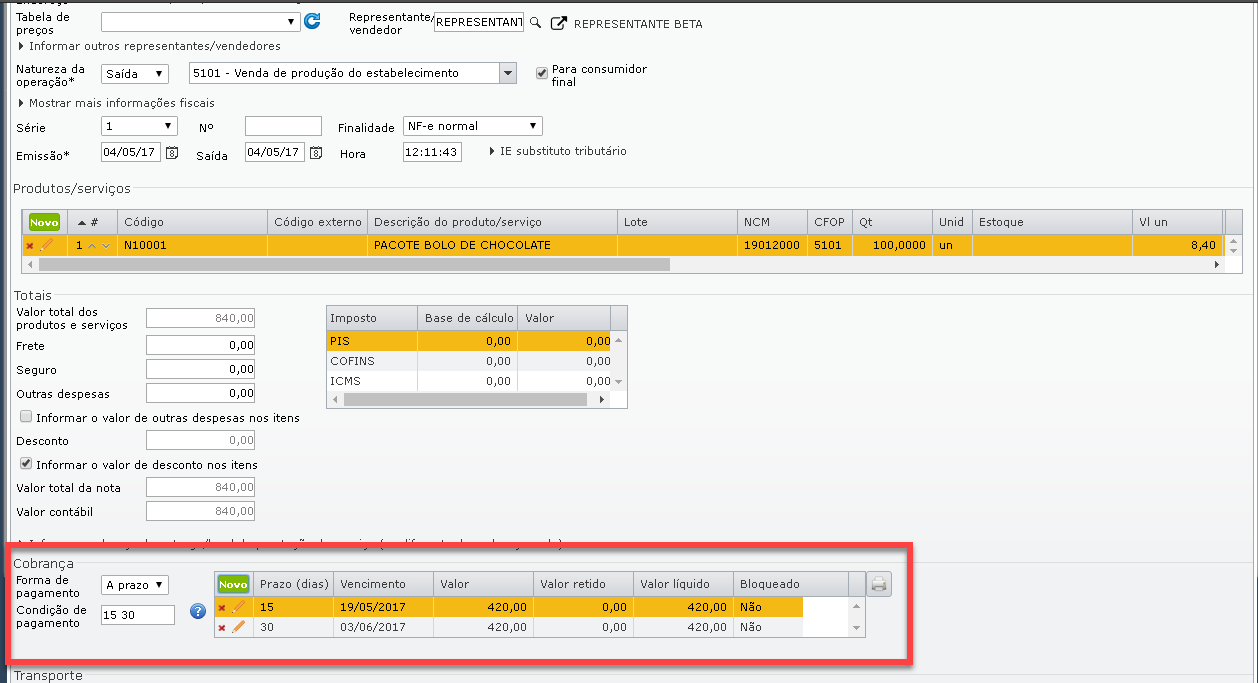Add new product with green Novo button

coord(44,222)
